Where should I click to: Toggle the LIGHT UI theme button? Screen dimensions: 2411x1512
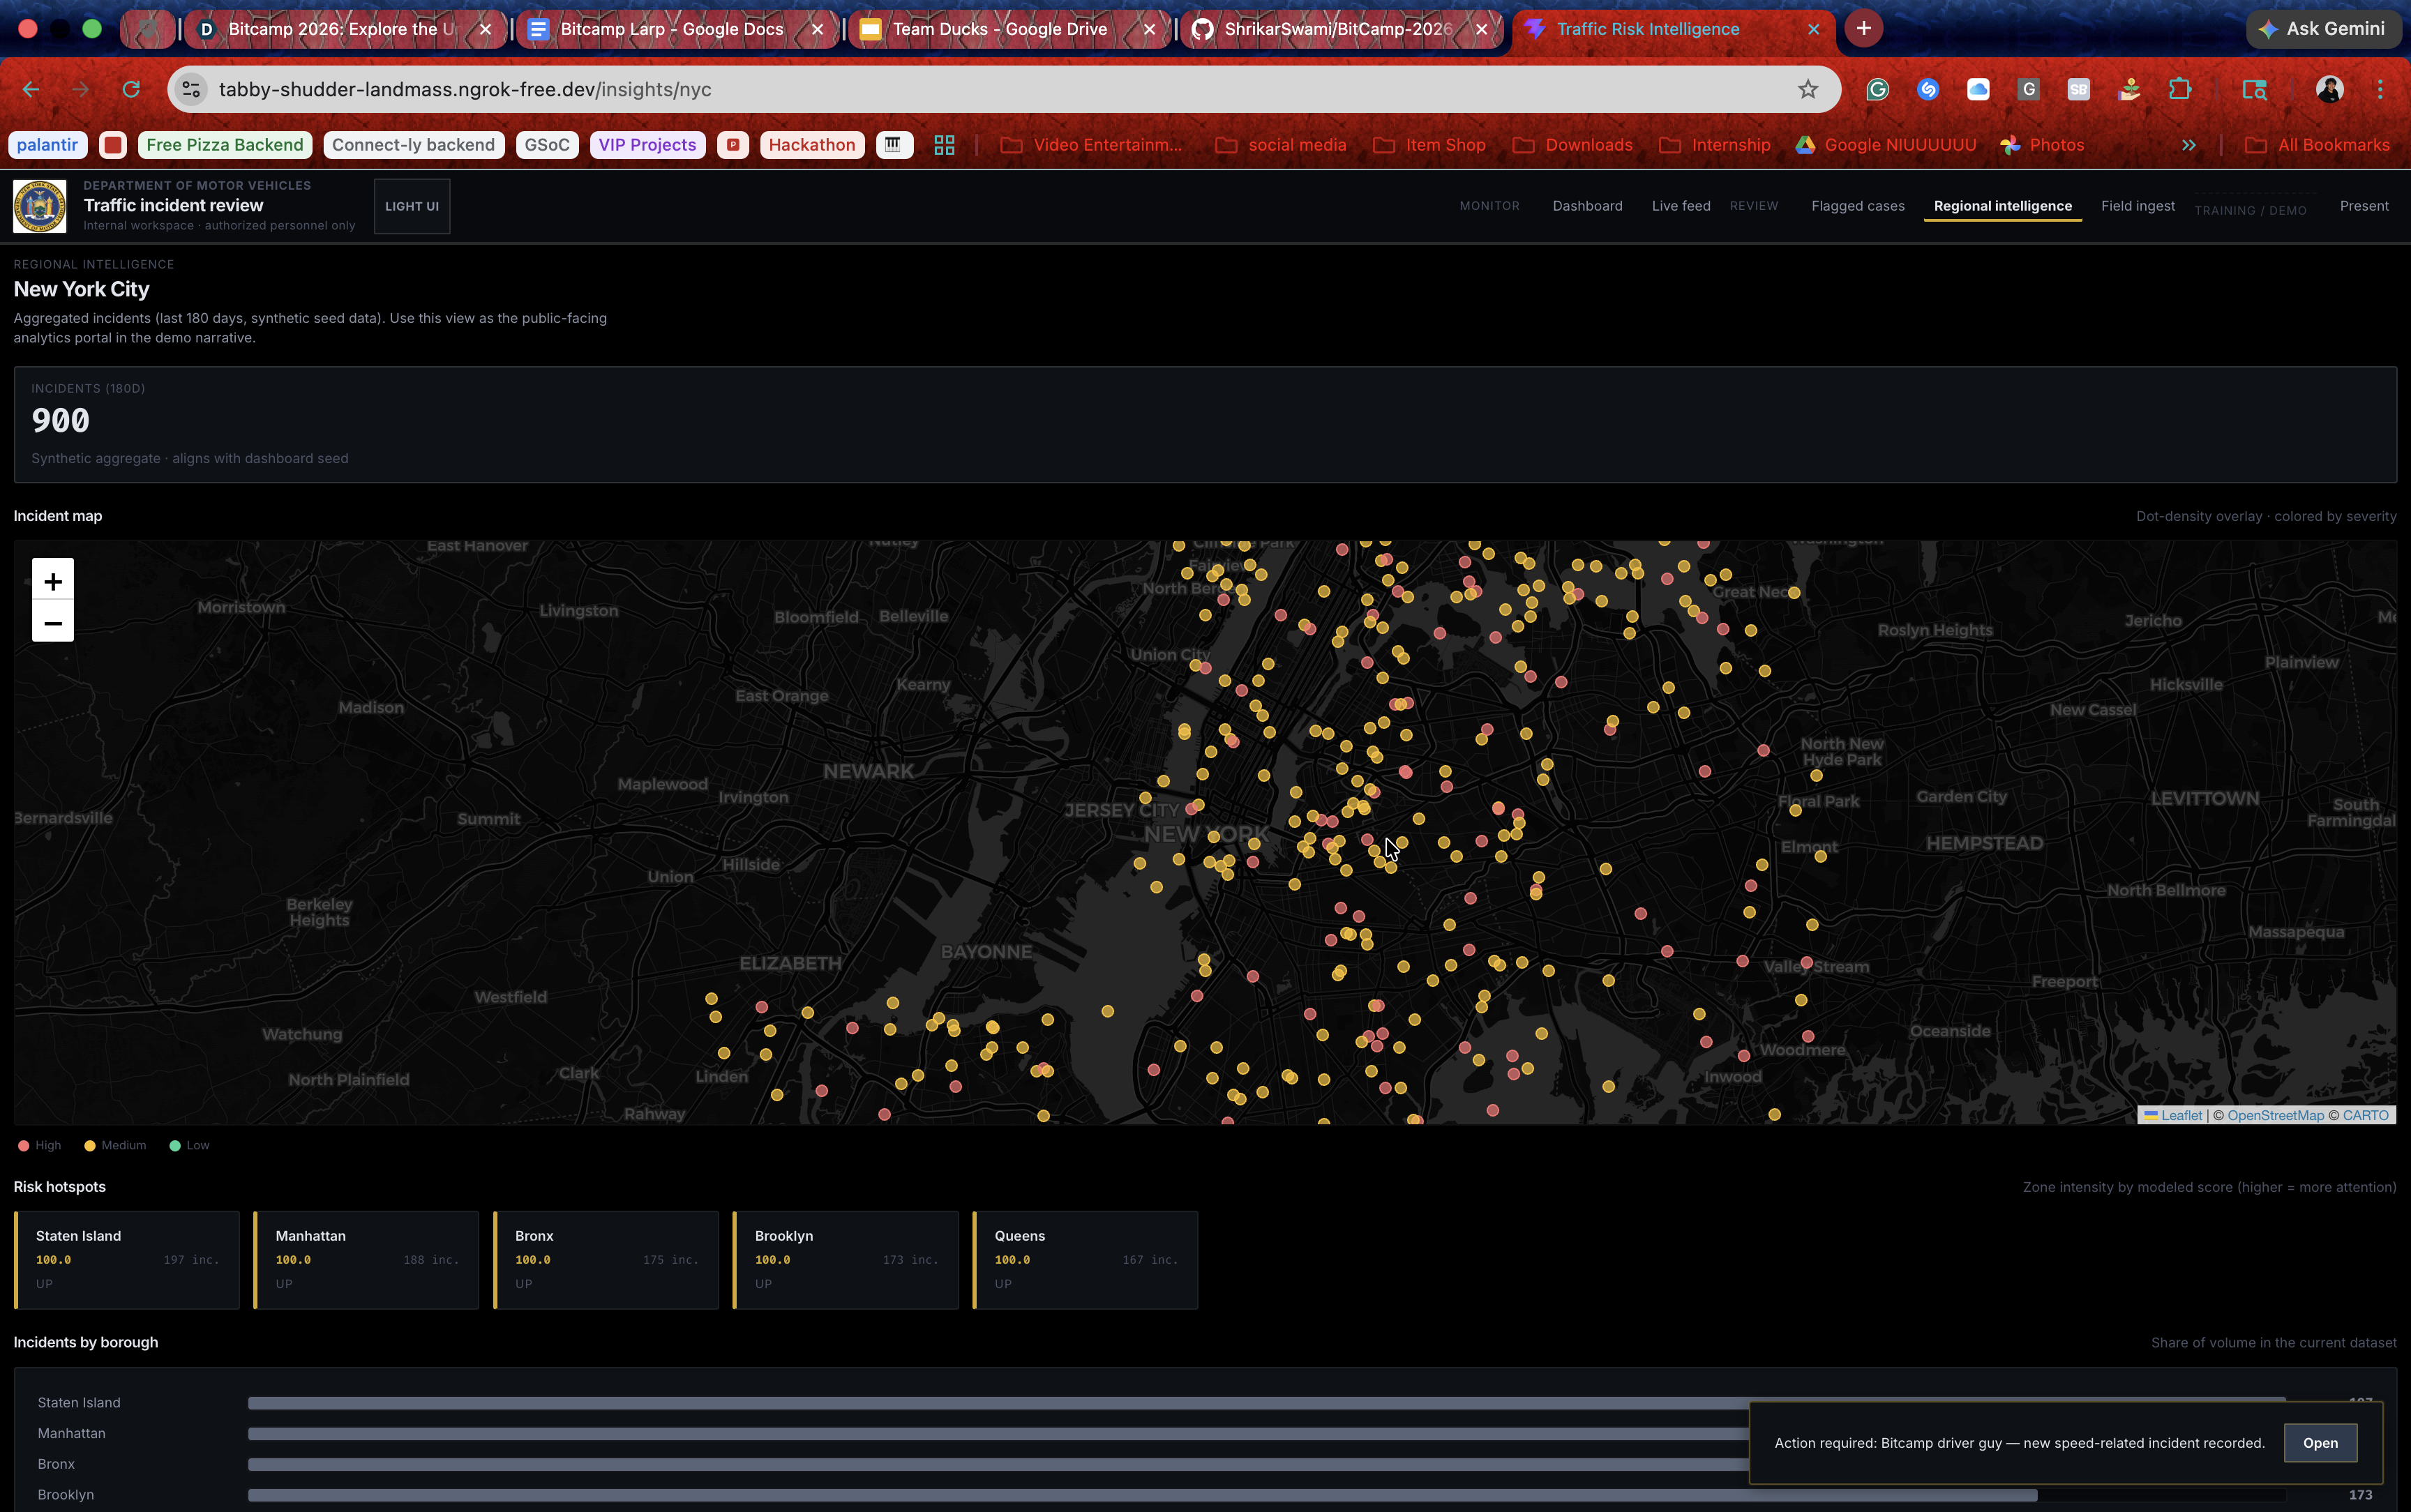412,206
